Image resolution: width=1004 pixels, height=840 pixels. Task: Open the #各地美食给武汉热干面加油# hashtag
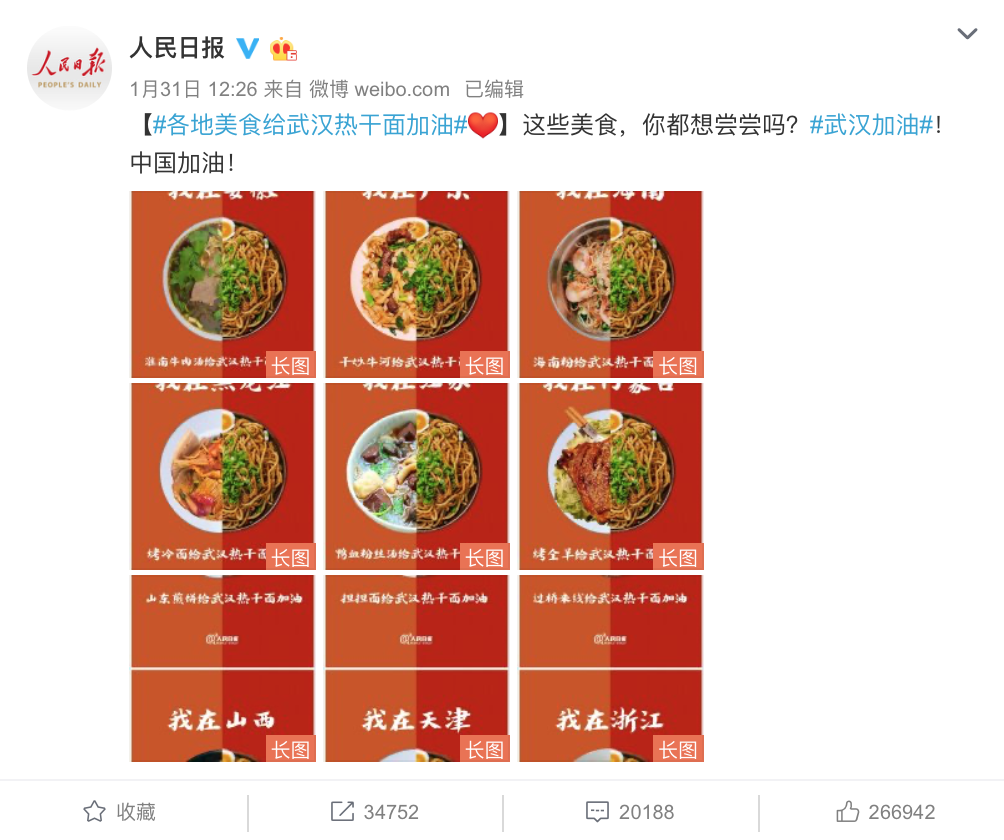[x=310, y=125]
